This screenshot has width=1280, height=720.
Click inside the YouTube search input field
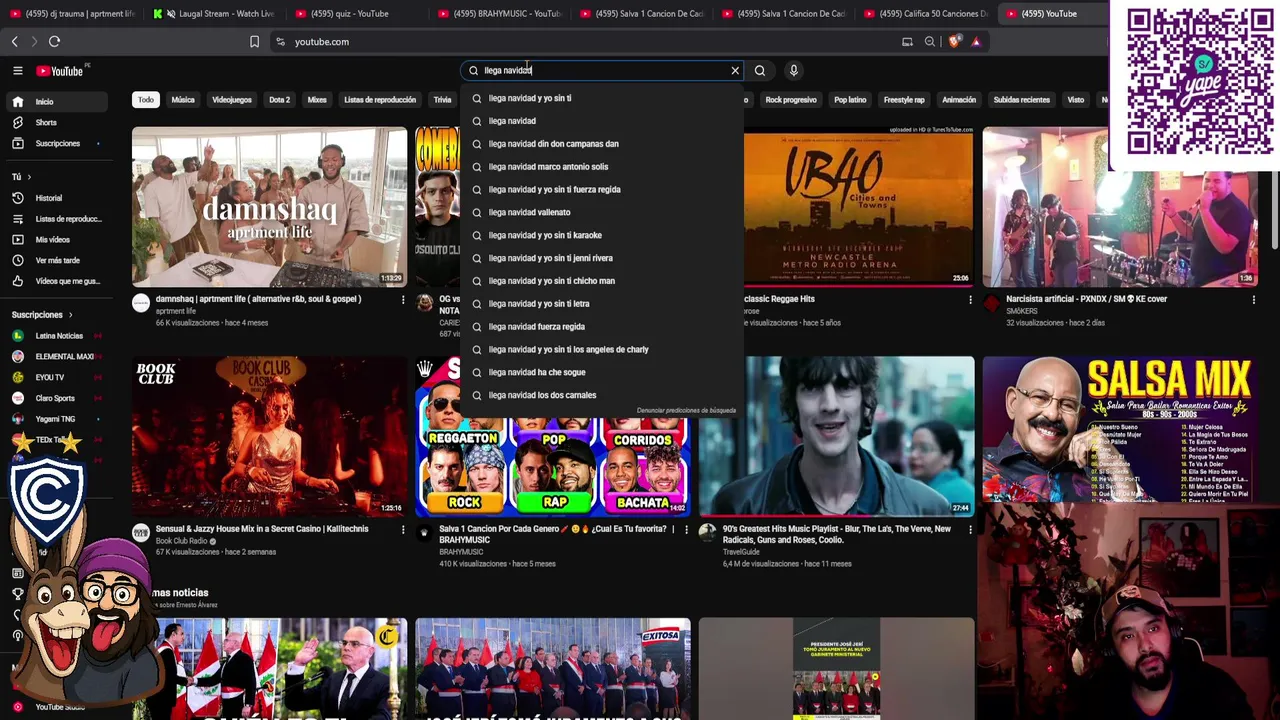[600, 70]
